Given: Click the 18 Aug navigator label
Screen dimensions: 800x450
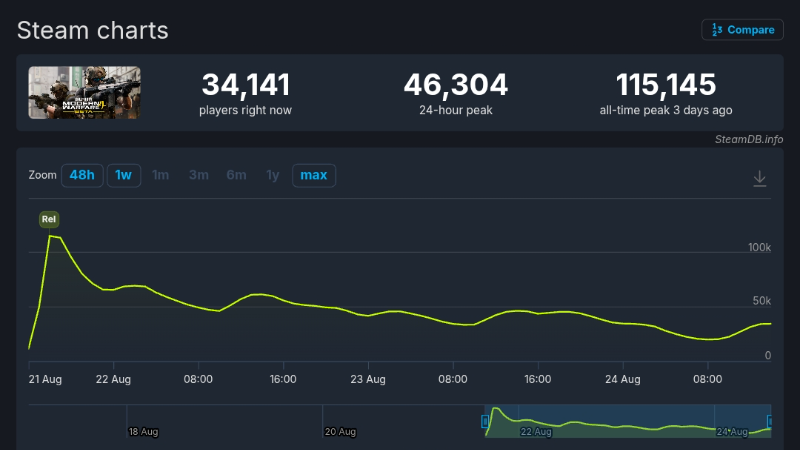Looking at the screenshot, I should point(143,432).
